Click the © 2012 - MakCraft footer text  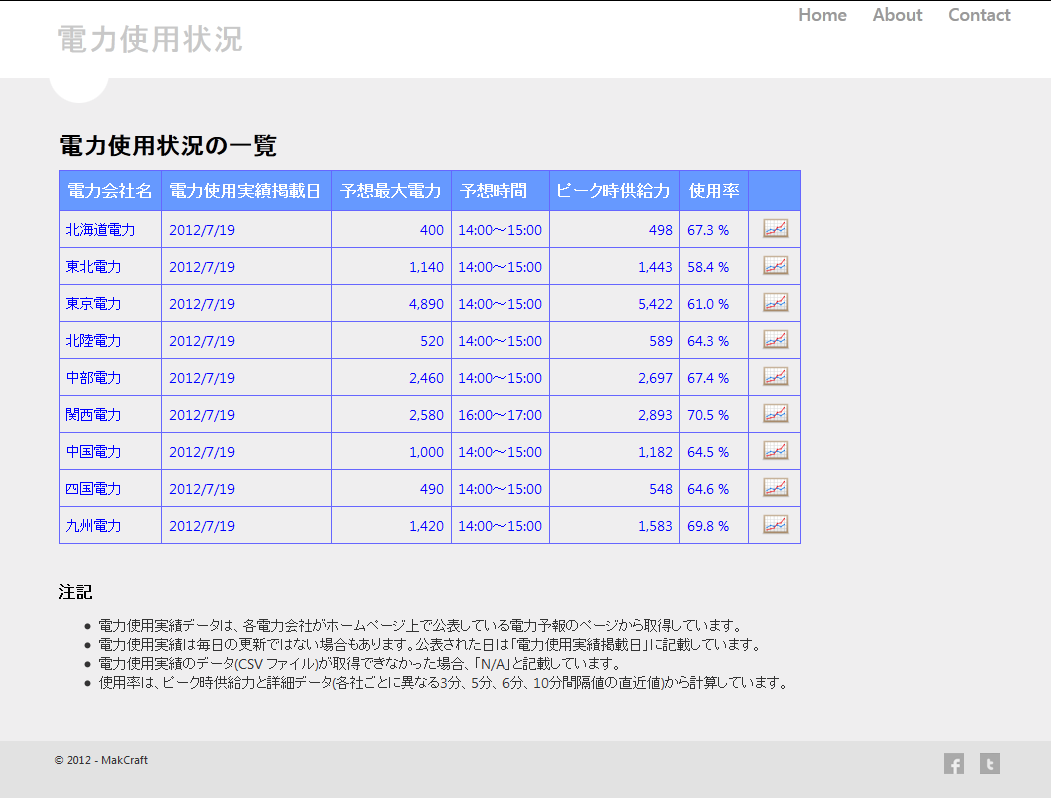[101, 760]
